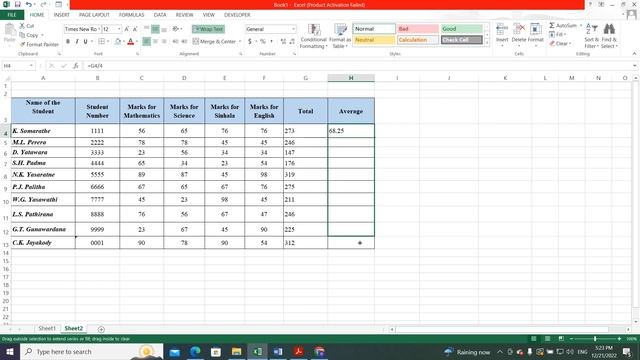Screen dimensions: 640x360
Task: Apply the Good cell style
Action: pyautogui.click(x=462, y=29)
